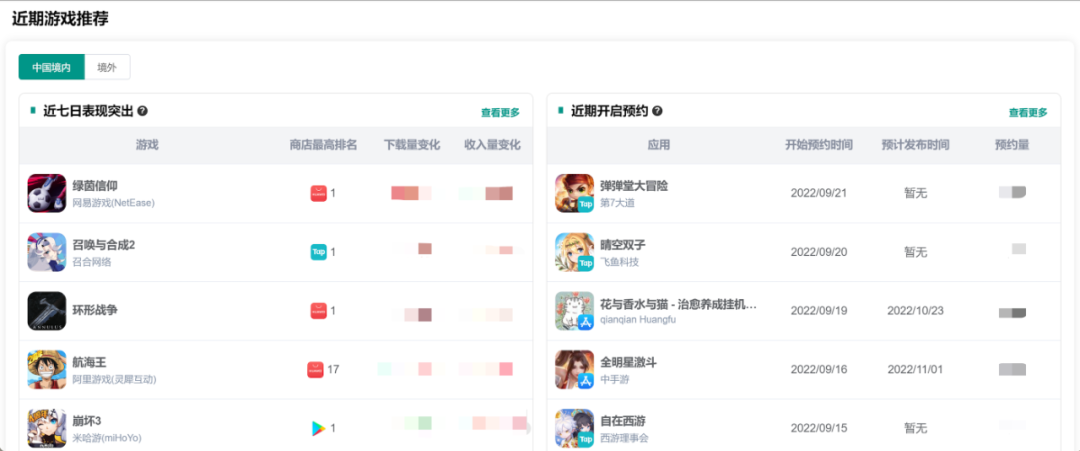Click publisher qianqian Huangfu
The height and width of the screenshot is (451, 1080).
pos(638,320)
